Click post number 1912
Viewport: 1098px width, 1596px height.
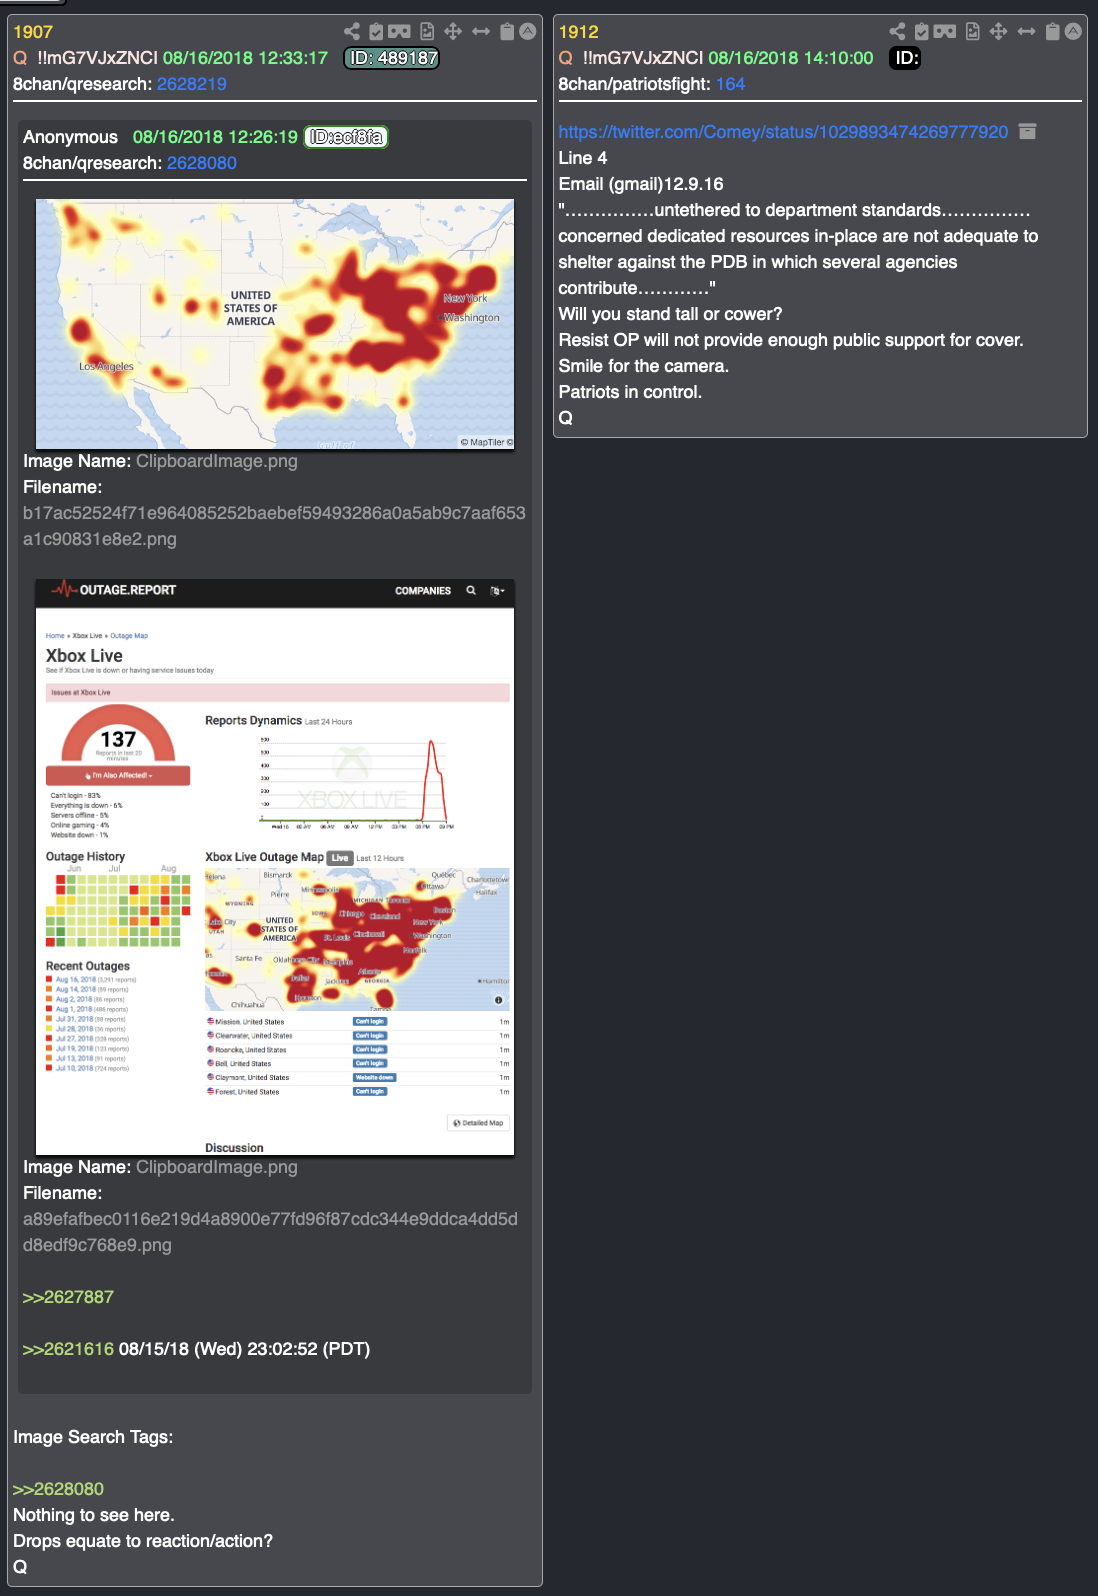(x=578, y=32)
